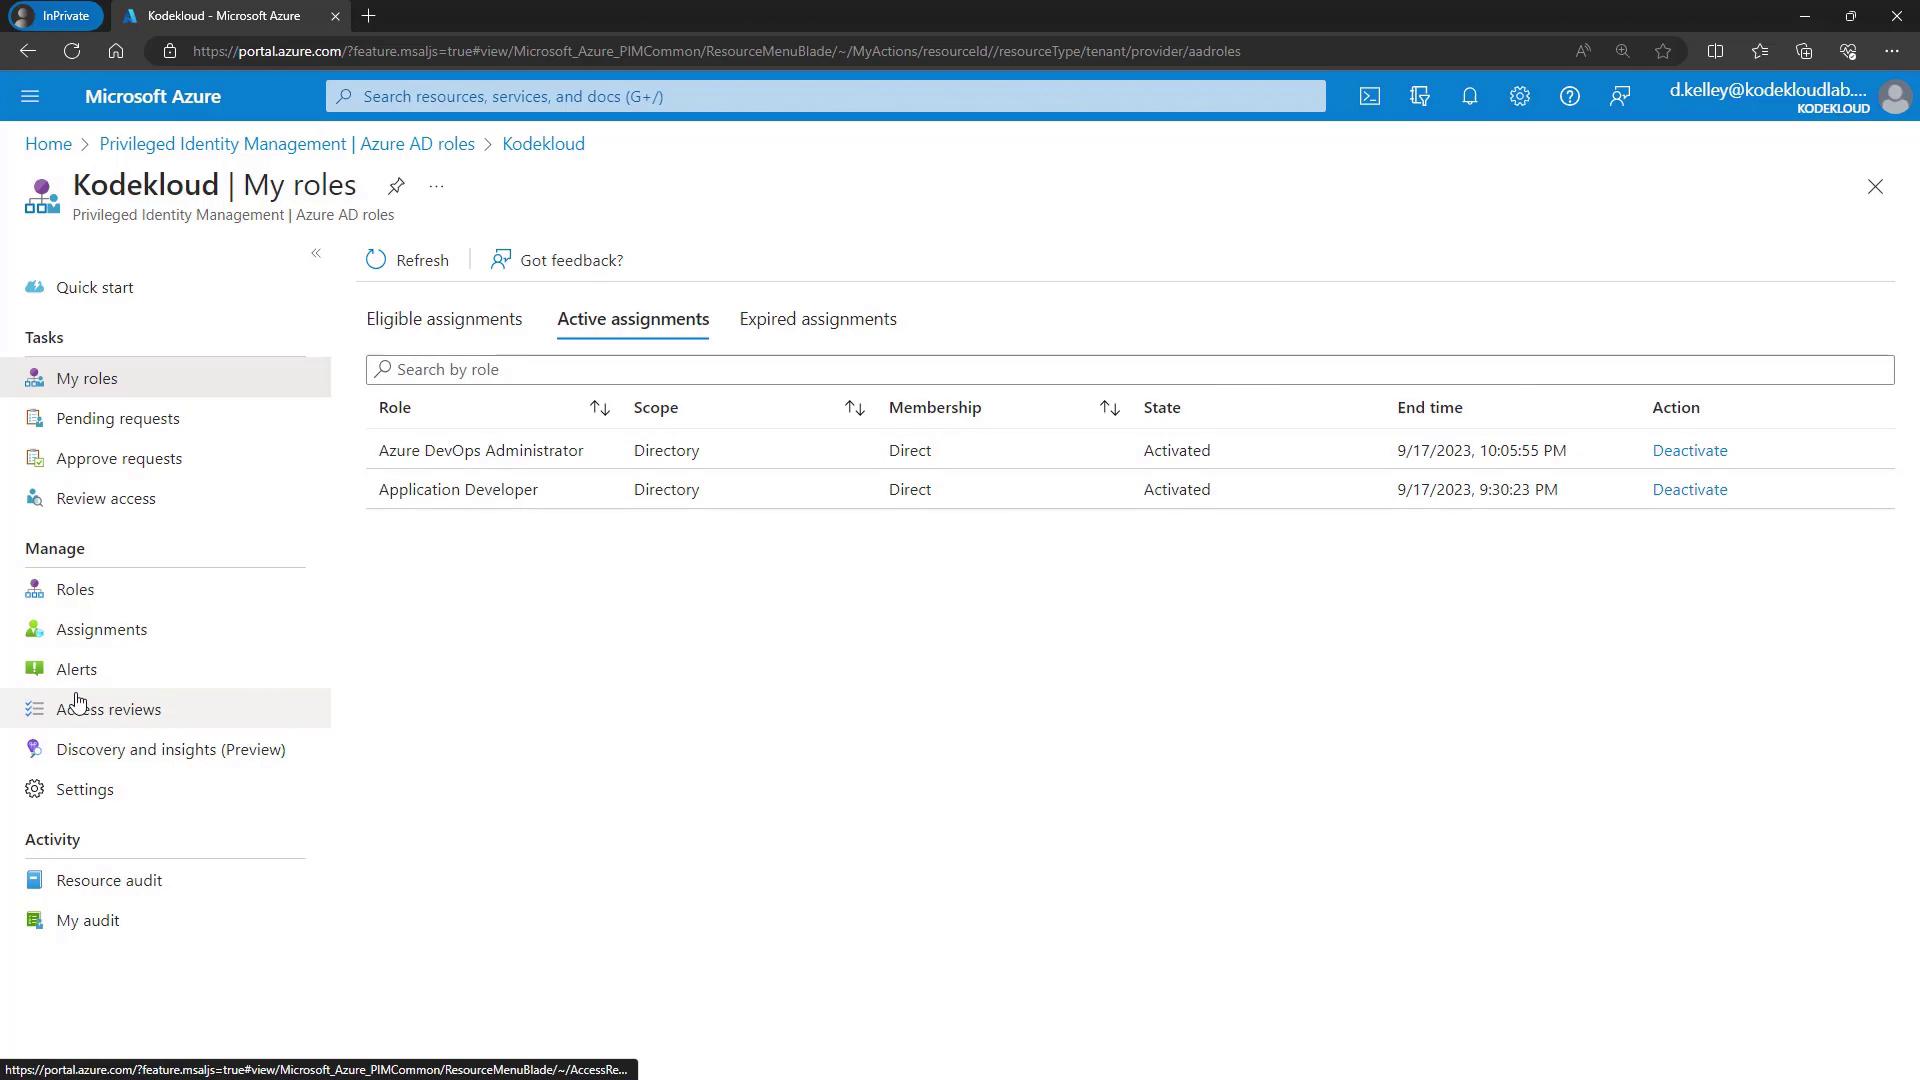The height and width of the screenshot is (1080, 1920).
Task: Open more options ellipsis beside title
Action: coord(436,186)
